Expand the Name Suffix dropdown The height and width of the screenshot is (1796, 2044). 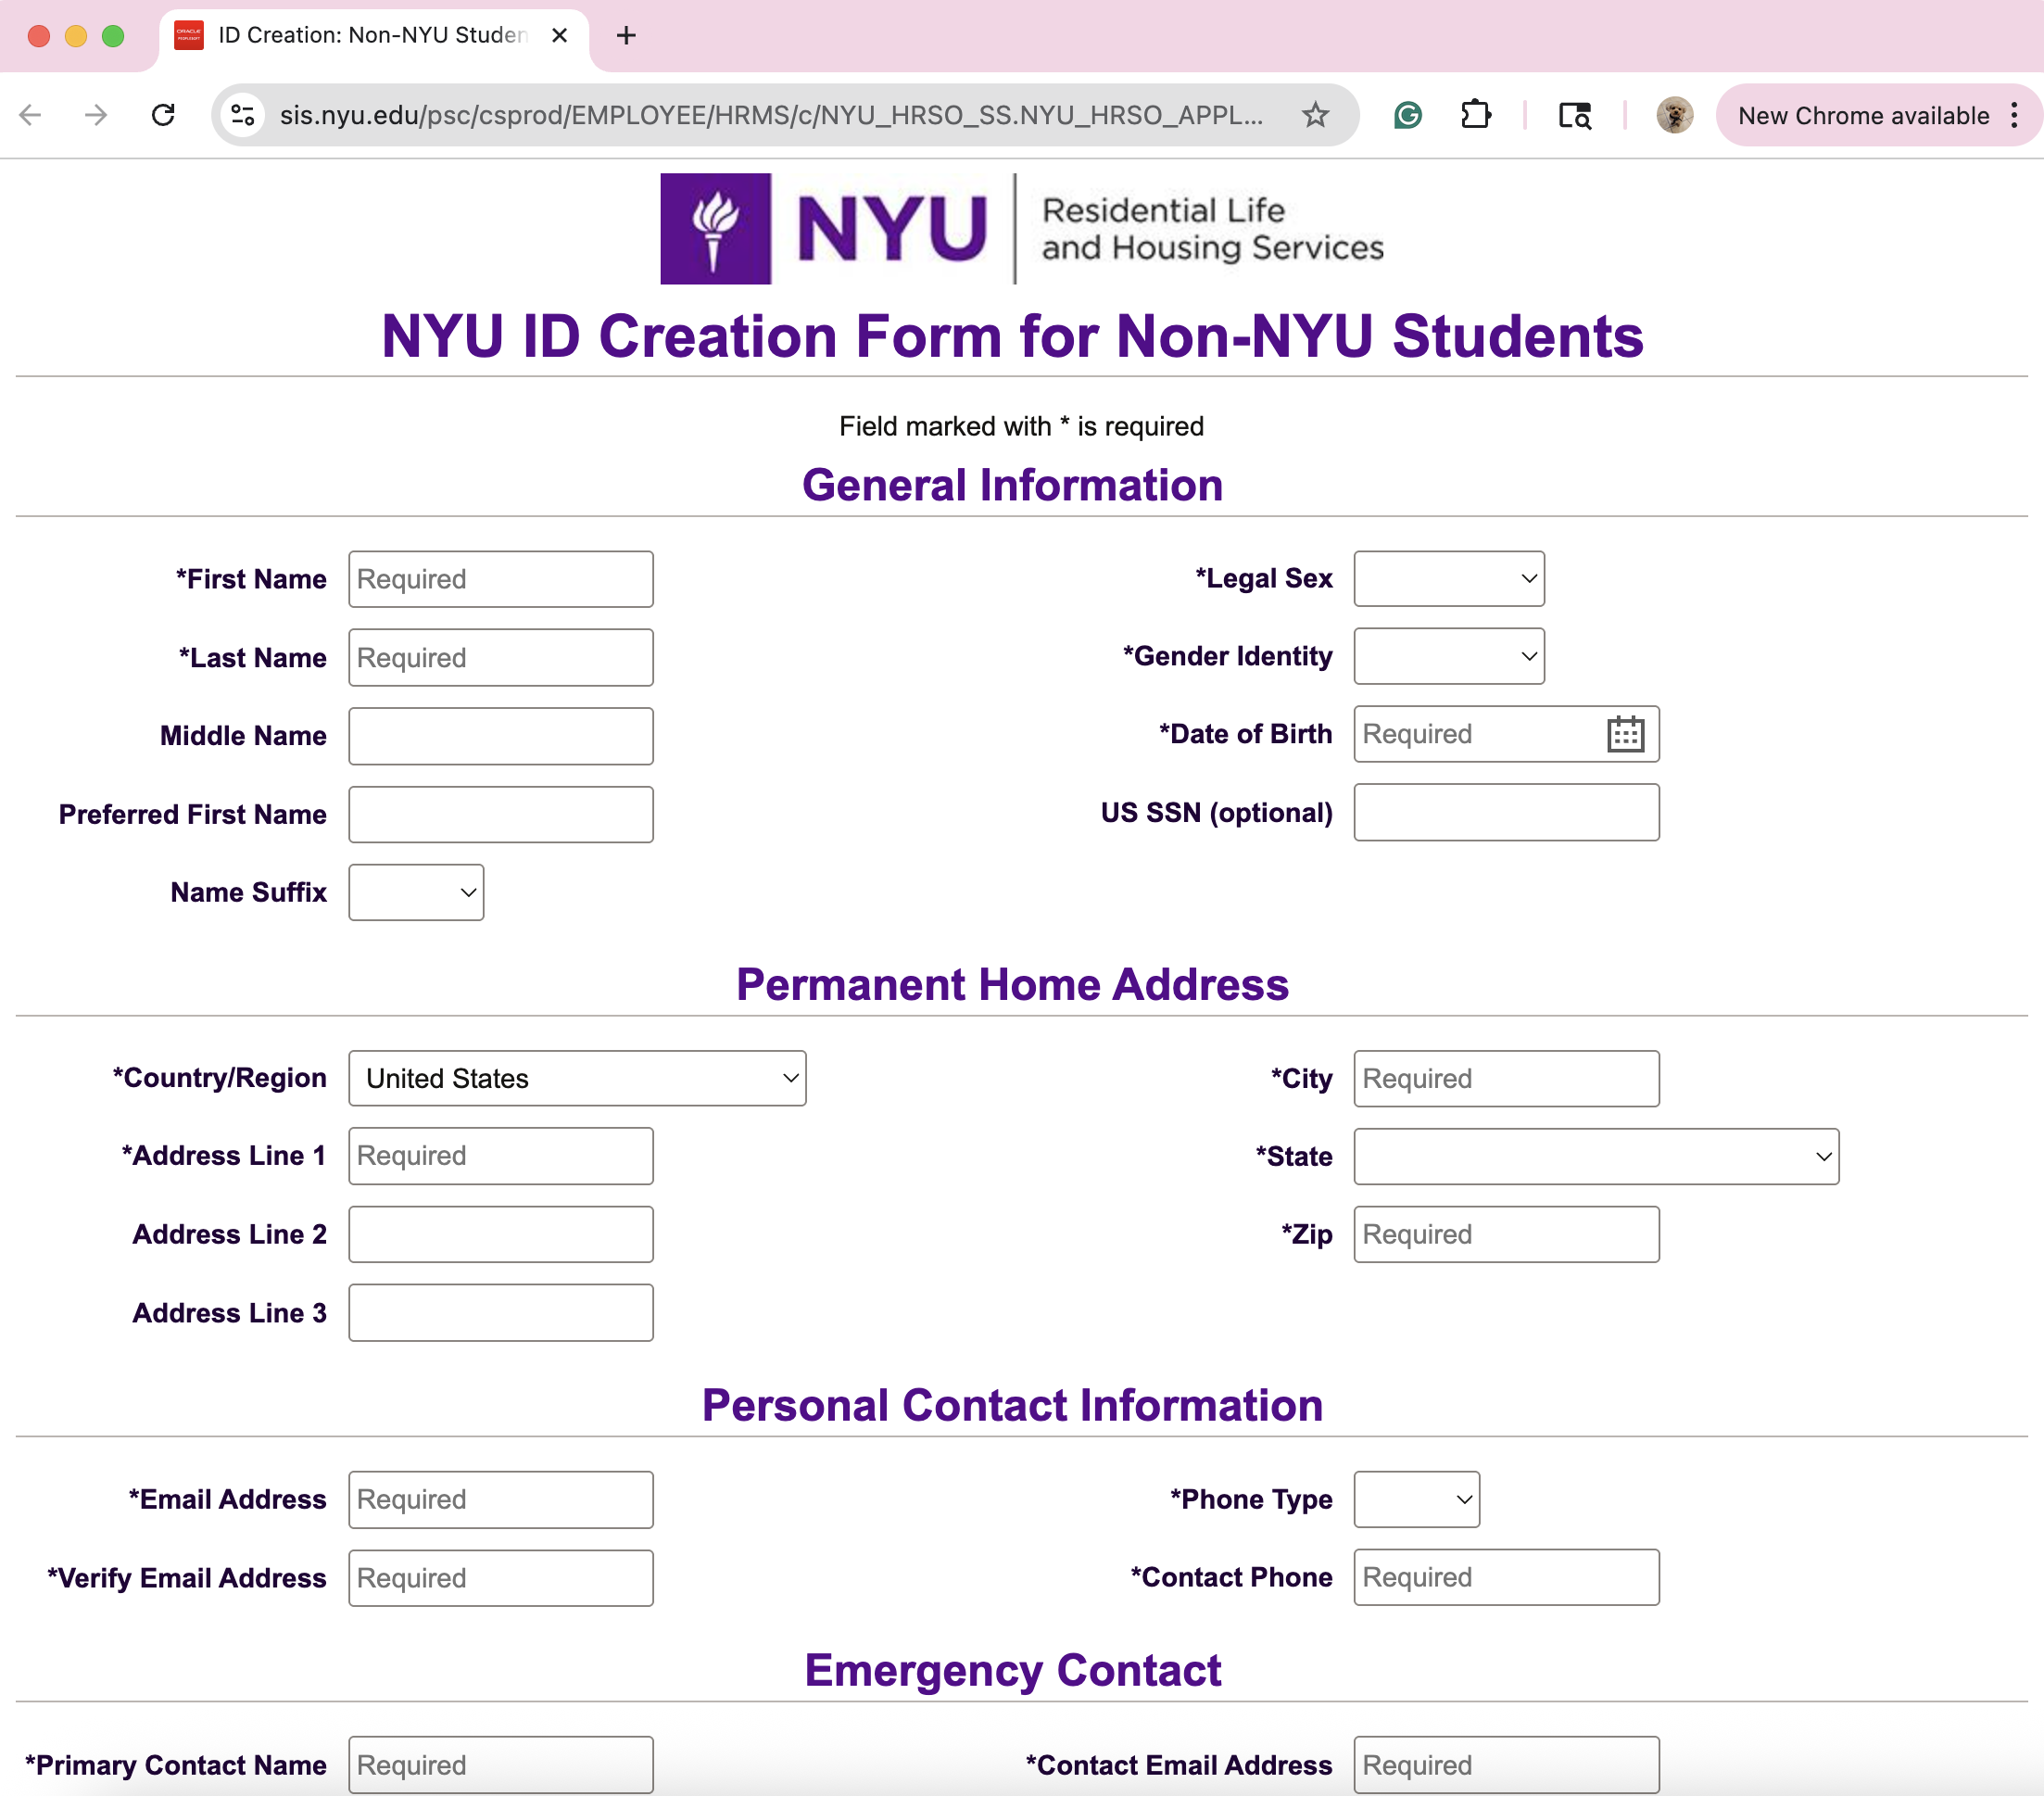pyautogui.click(x=416, y=893)
